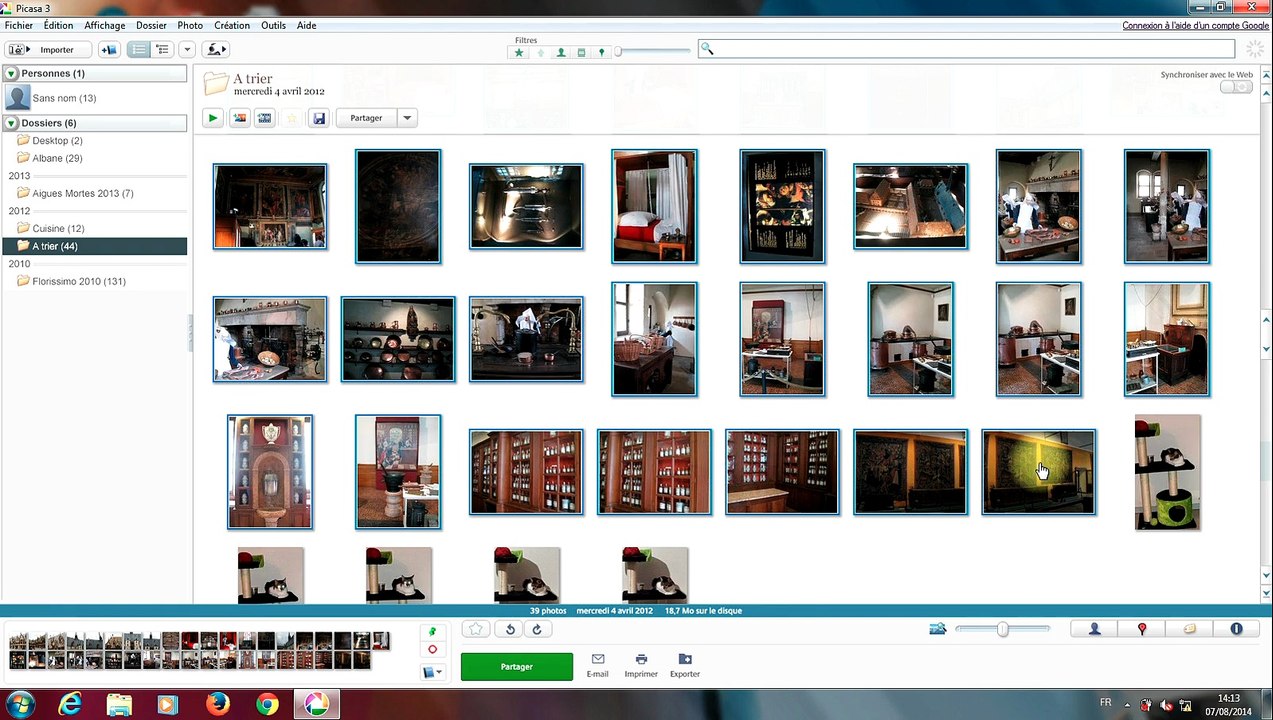Open the Outils menu
This screenshot has width=1273, height=720.
(x=273, y=26)
